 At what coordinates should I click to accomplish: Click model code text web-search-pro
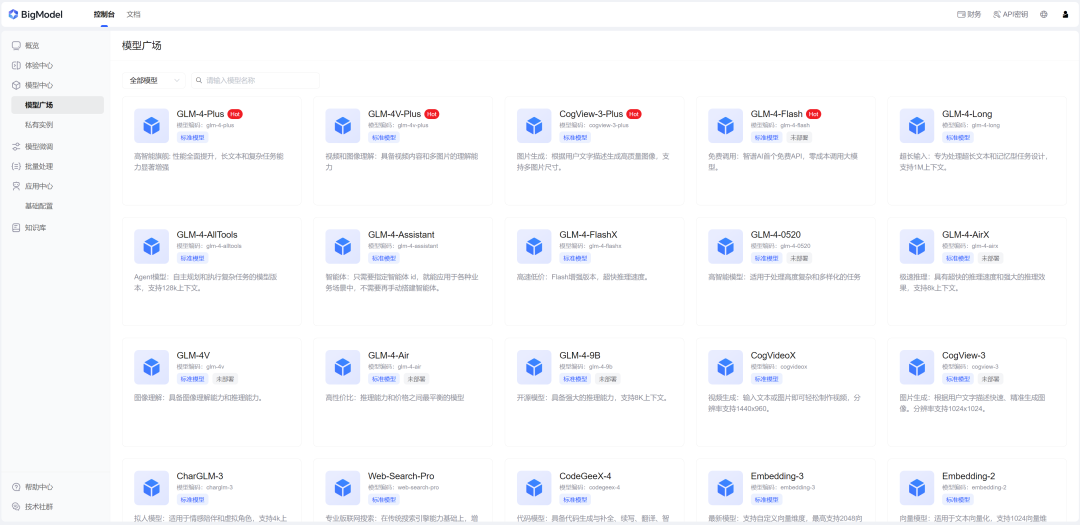[x=418, y=488]
